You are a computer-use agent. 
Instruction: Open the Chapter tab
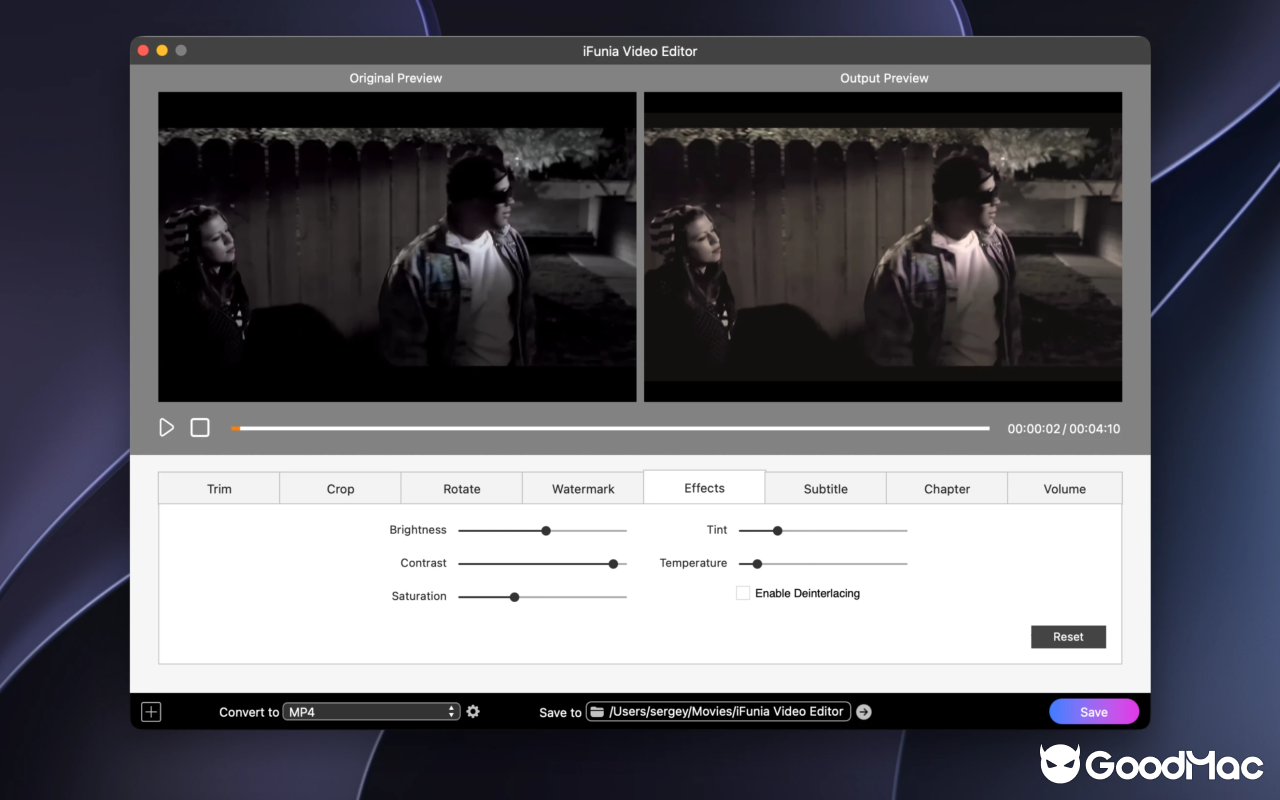[x=947, y=489]
